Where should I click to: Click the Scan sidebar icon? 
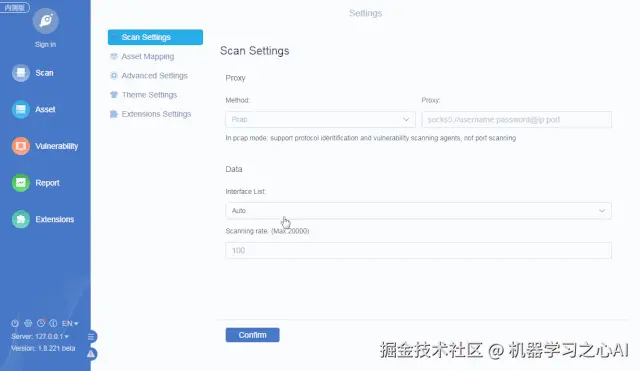coord(20,73)
